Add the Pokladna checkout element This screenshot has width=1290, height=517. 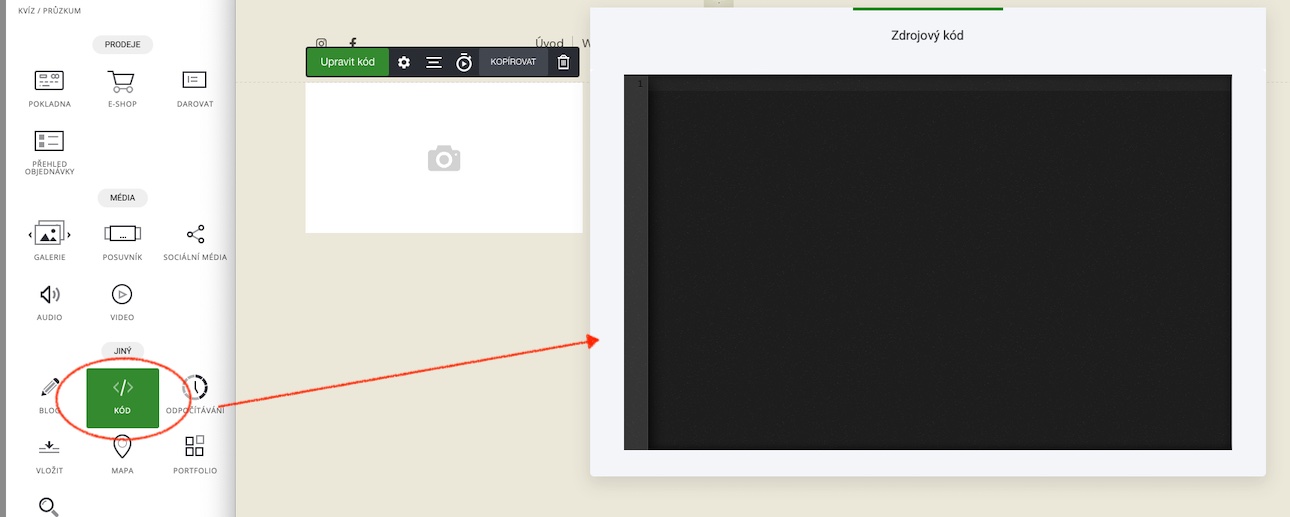coord(49,89)
